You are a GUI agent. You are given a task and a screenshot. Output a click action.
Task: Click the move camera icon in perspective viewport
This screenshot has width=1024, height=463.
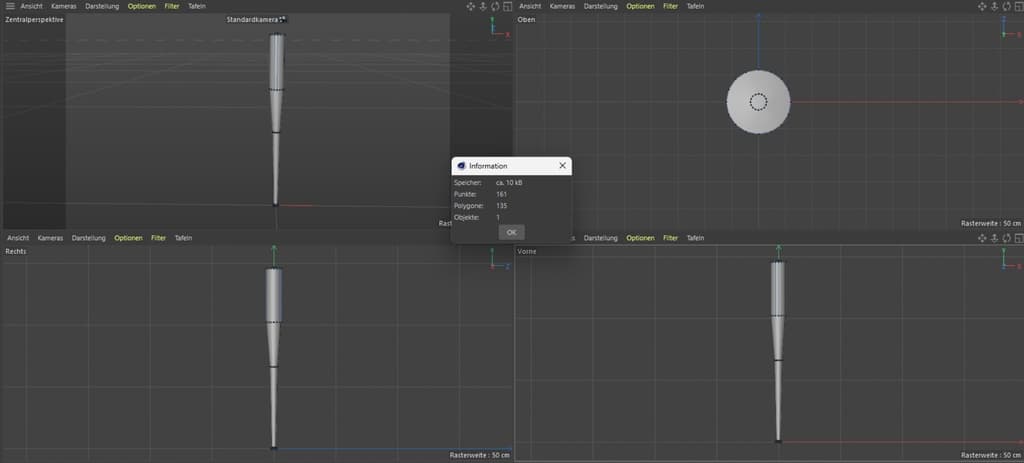coord(471,6)
